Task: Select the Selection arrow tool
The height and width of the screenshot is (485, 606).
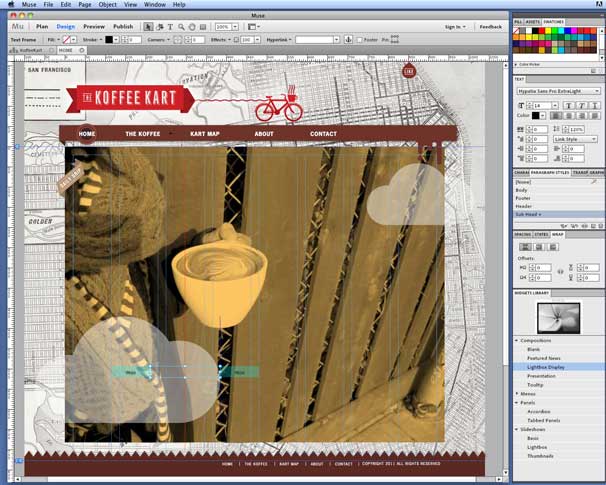Action: [x=148, y=27]
